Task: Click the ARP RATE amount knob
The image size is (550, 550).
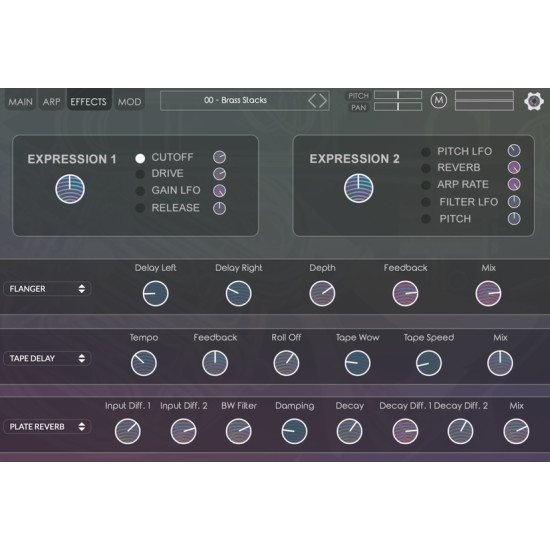Action: (x=514, y=184)
